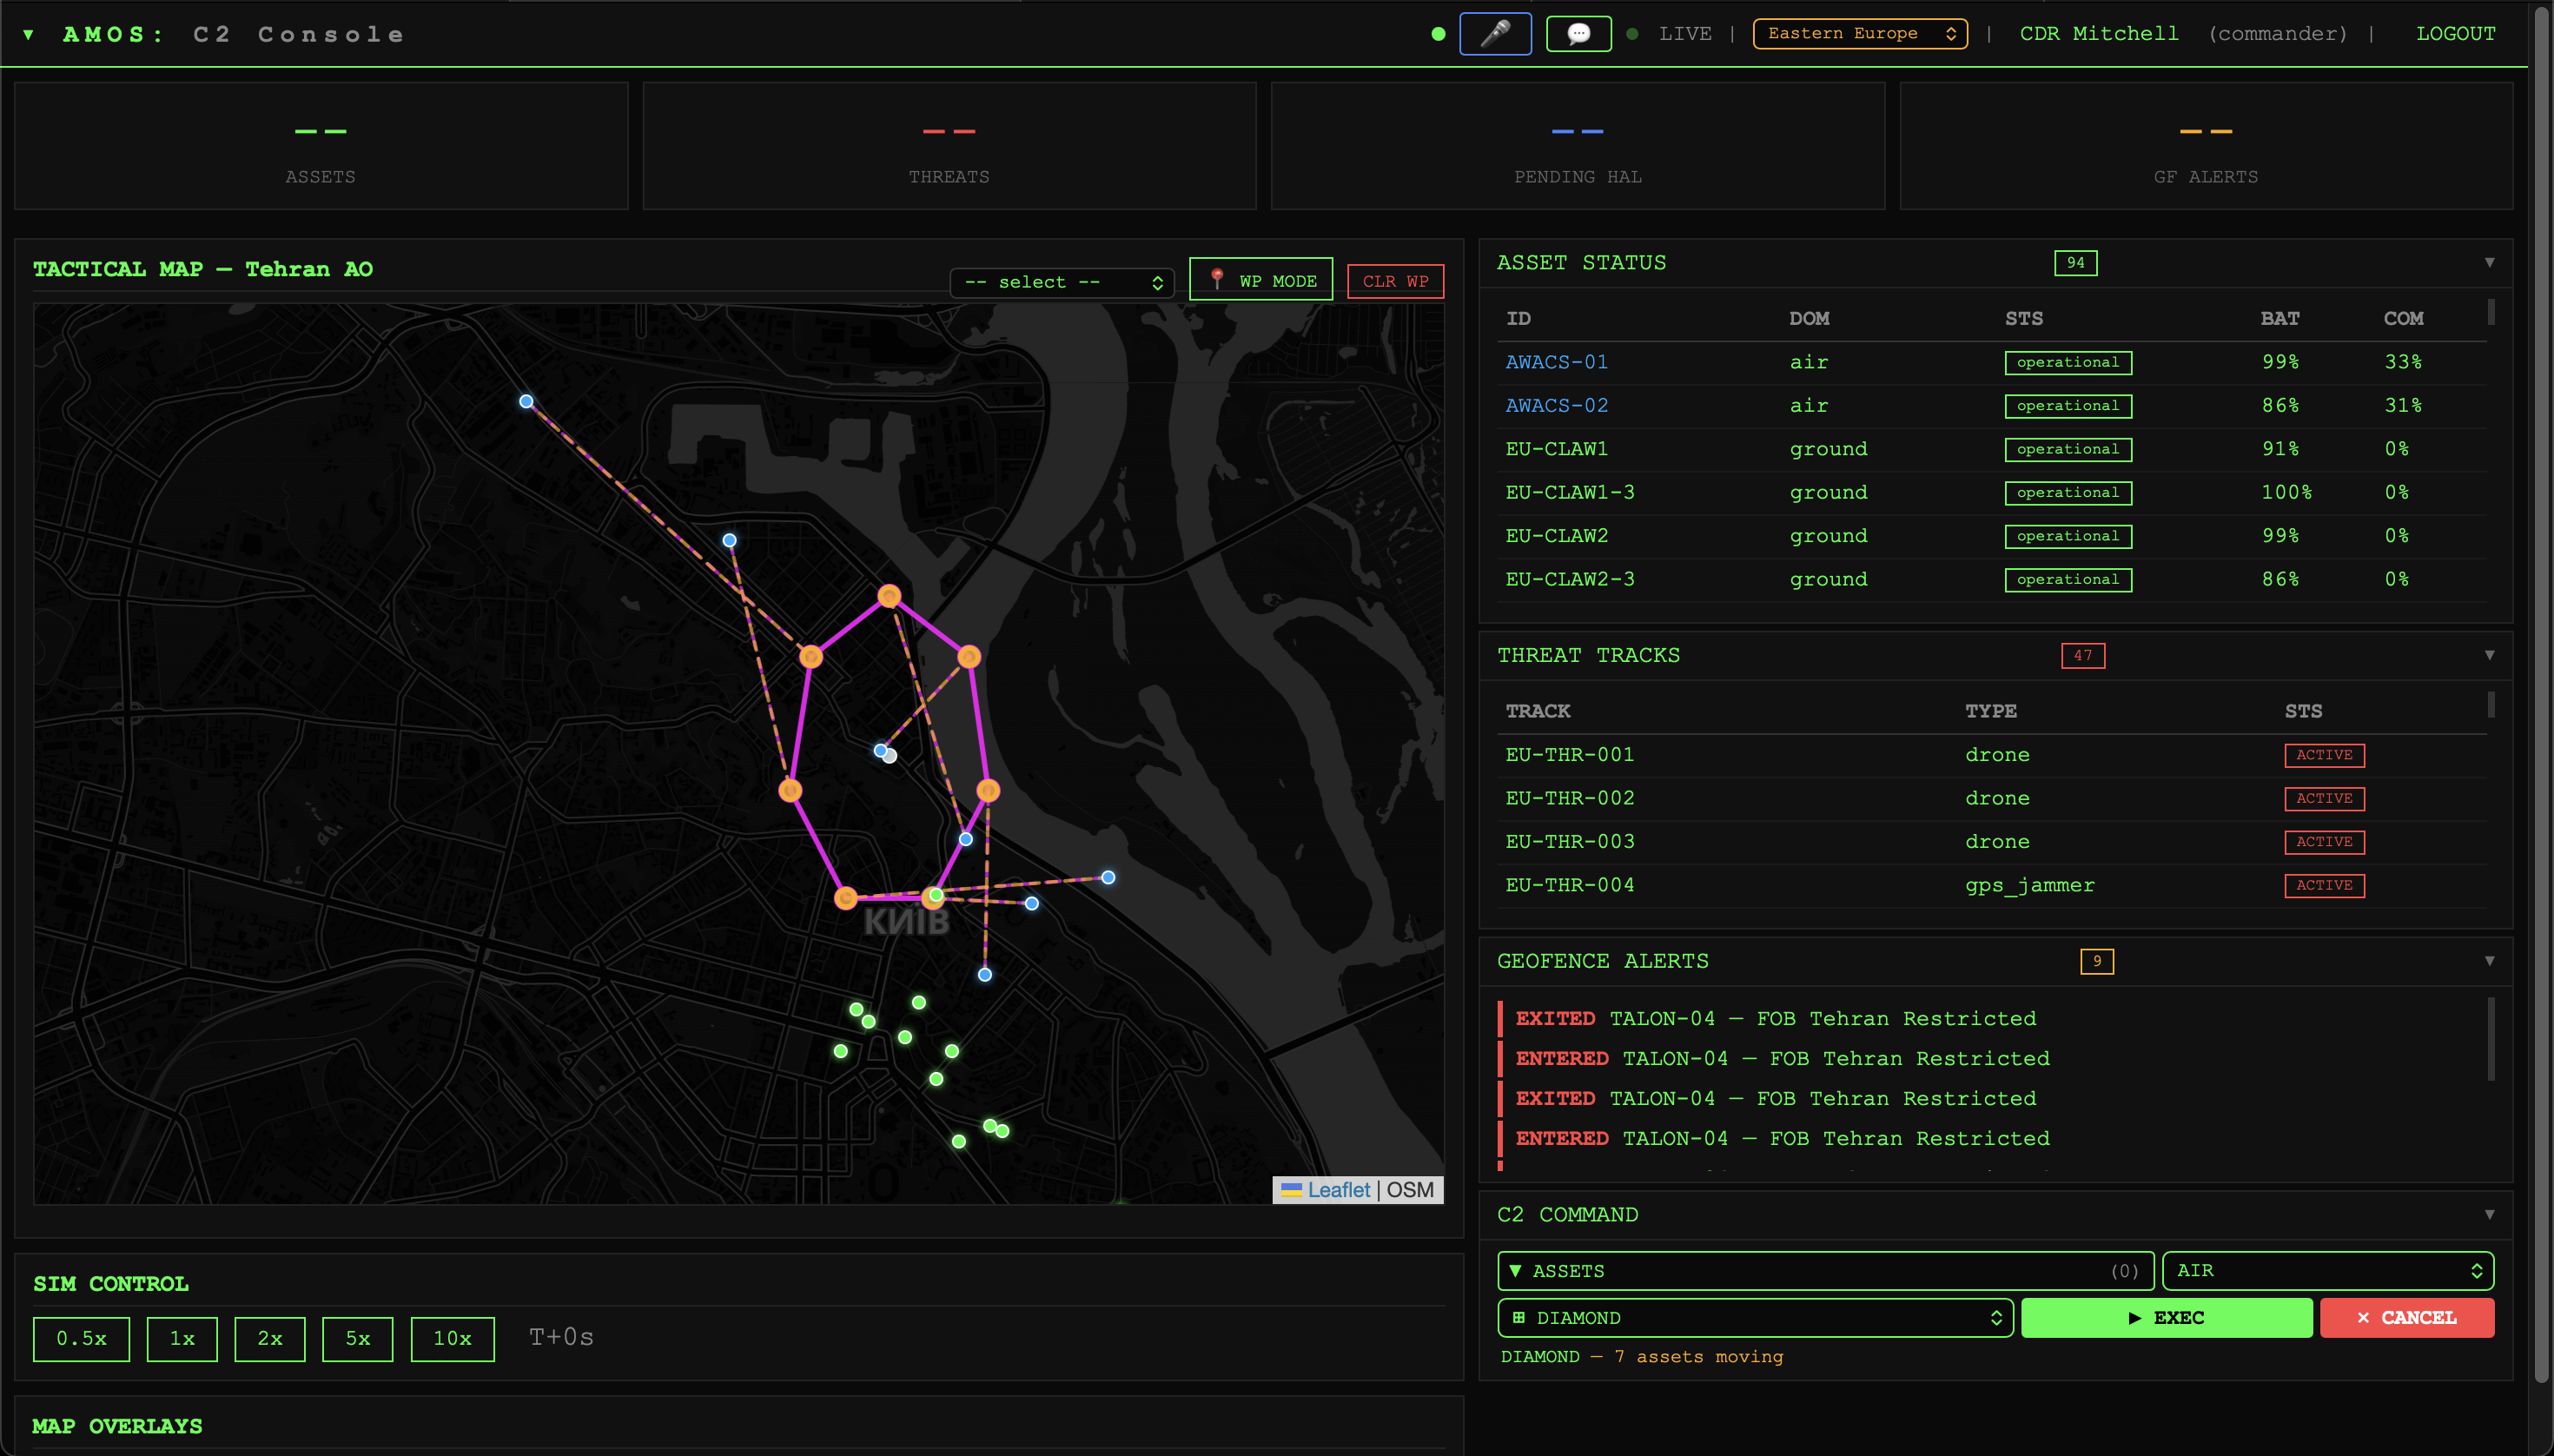2554x1456 pixels.
Task: Open the GF ALERTS summary card
Action: coord(2206,146)
